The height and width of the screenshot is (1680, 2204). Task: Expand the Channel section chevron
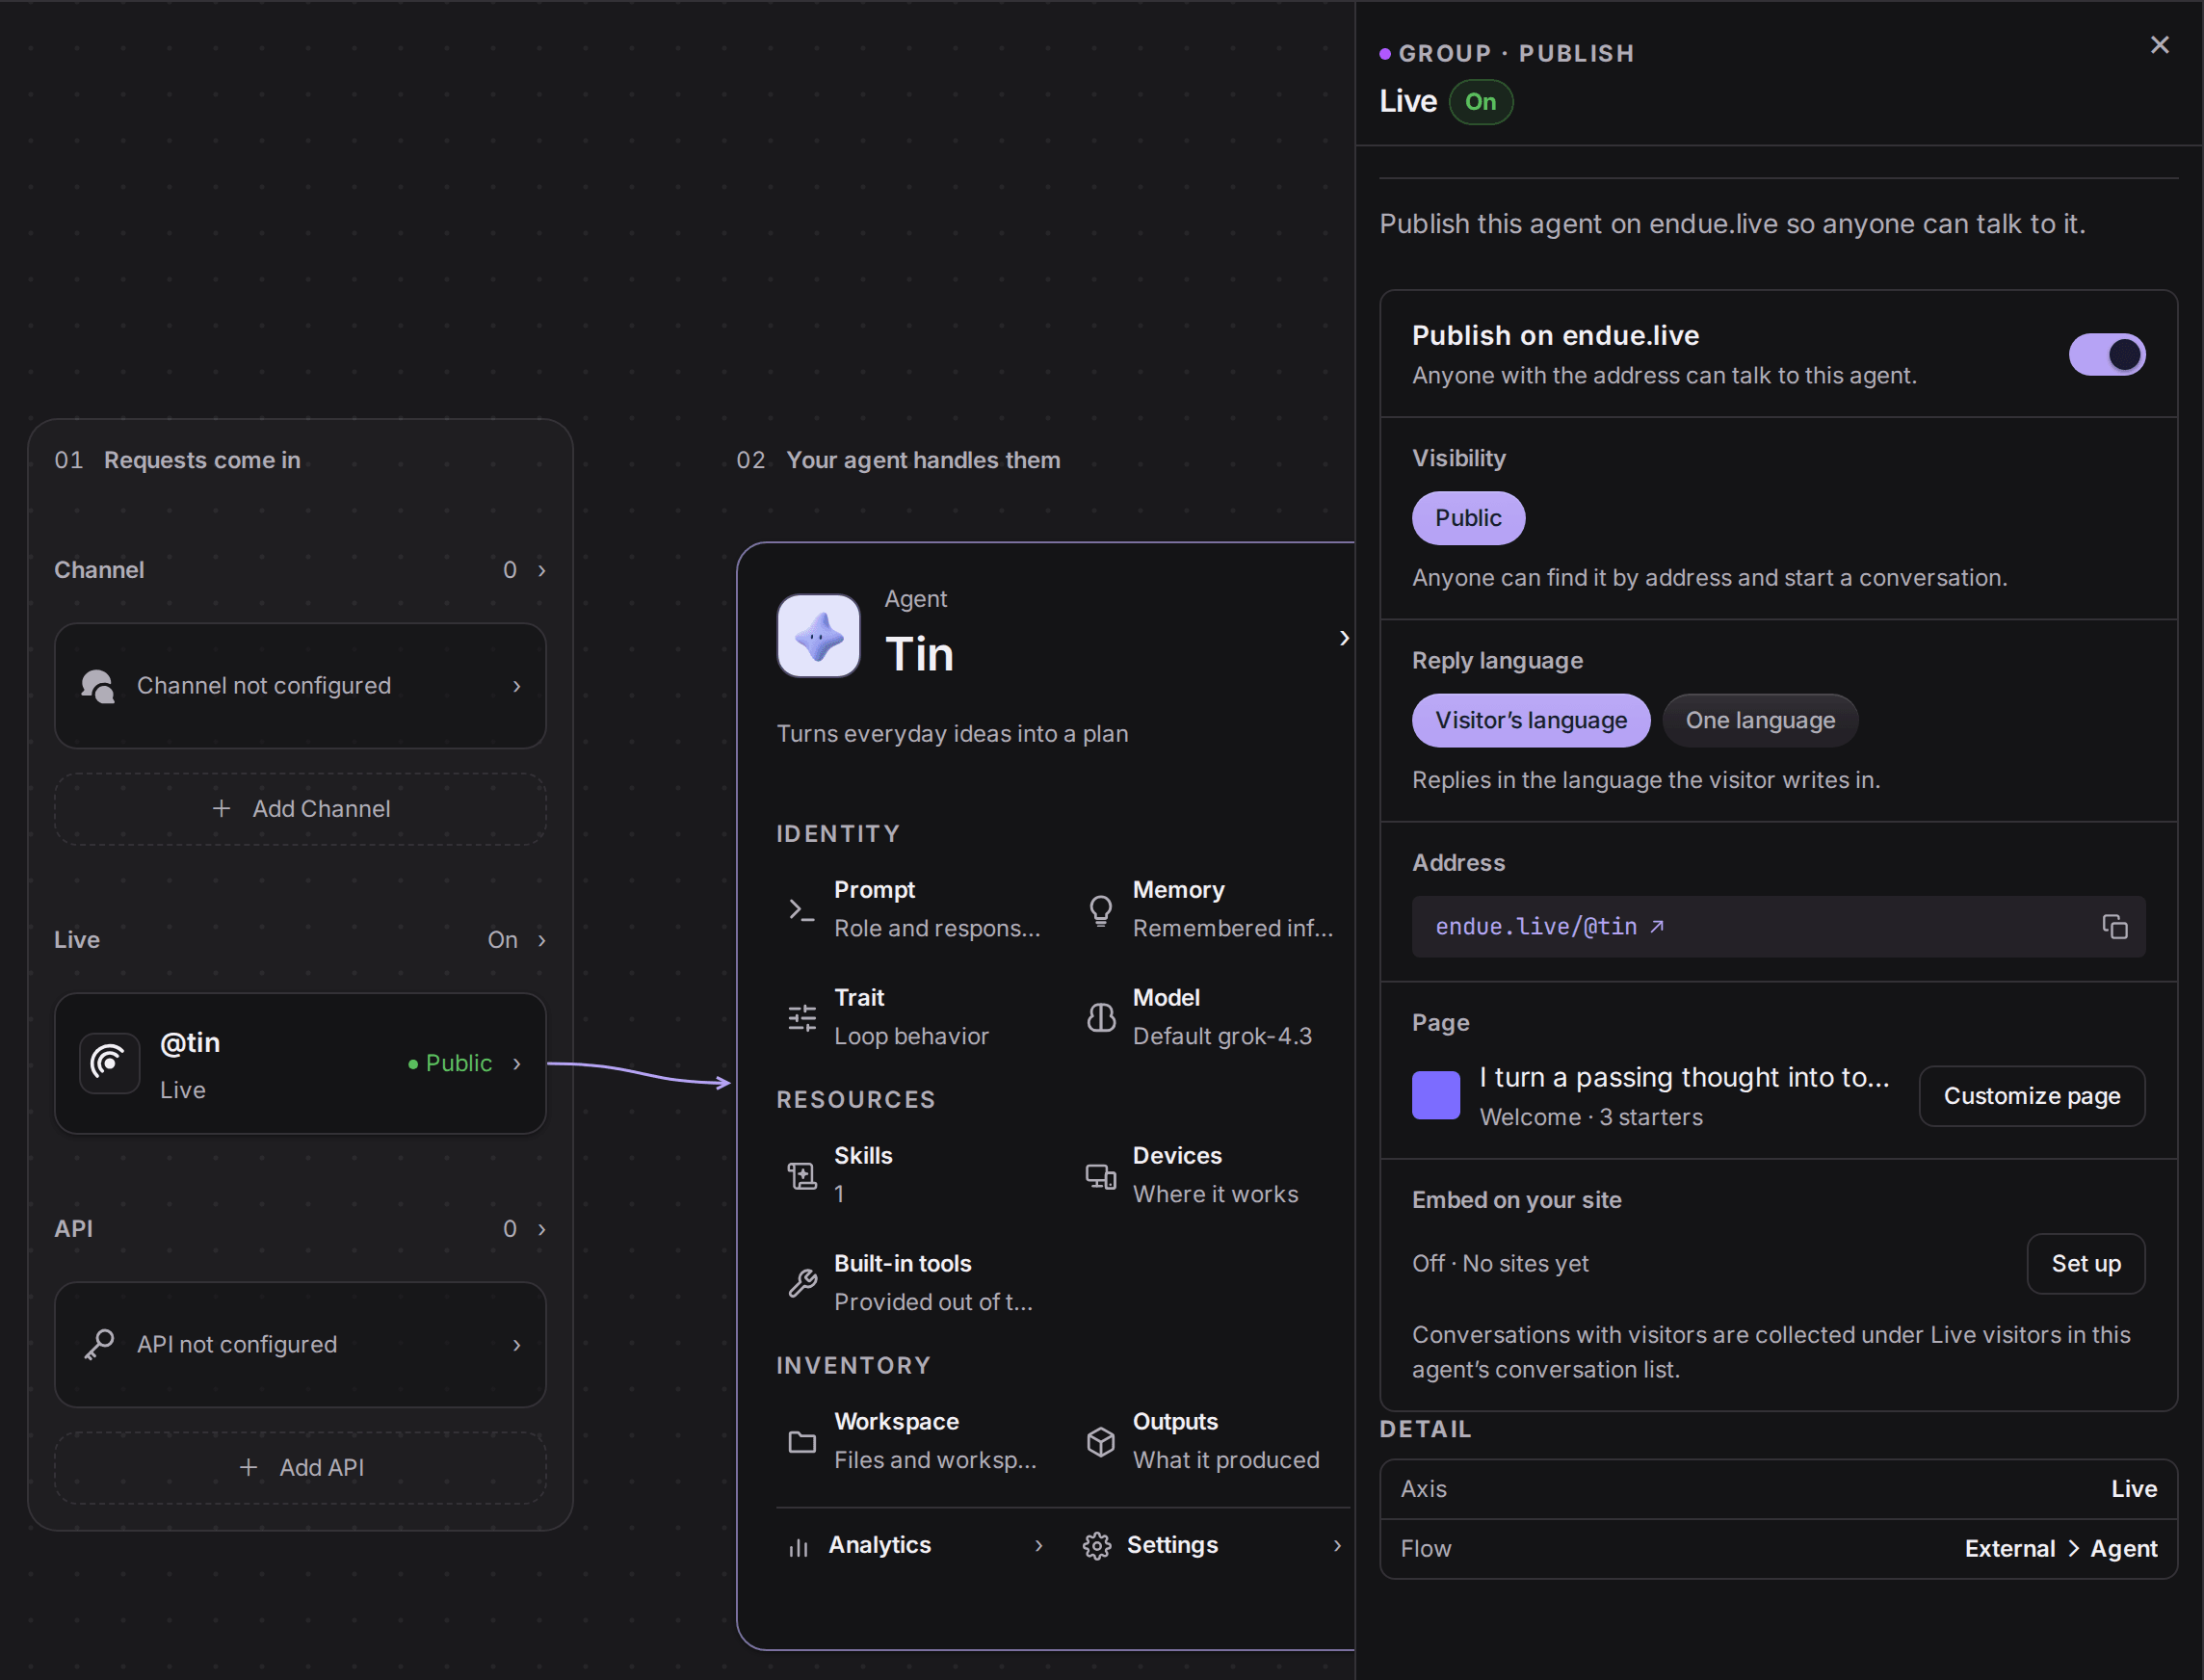click(542, 570)
